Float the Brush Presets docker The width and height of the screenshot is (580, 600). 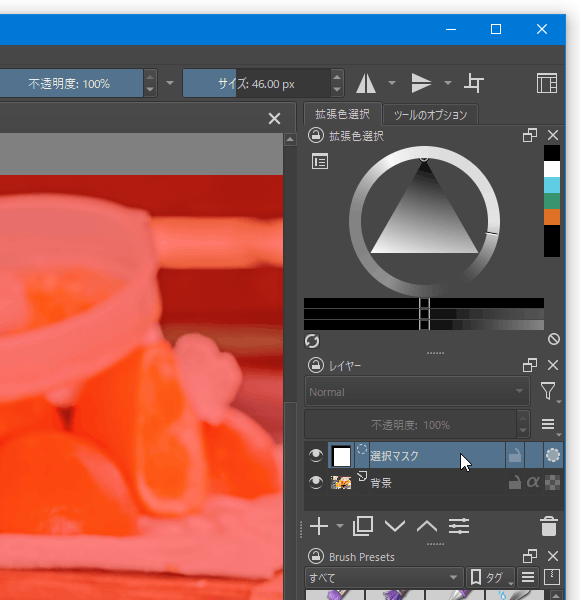pos(530,556)
